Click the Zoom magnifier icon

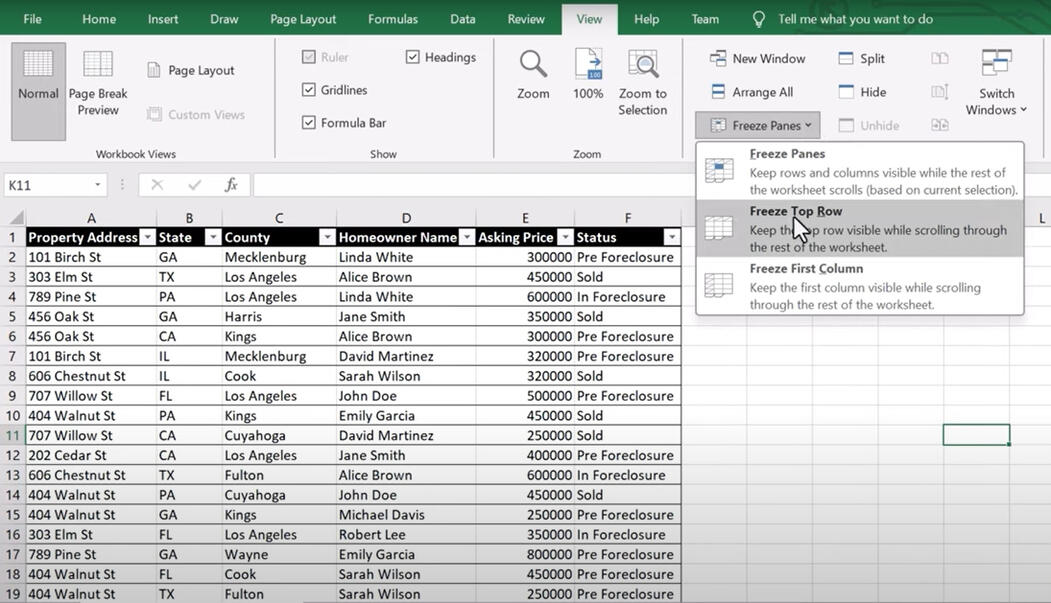(x=533, y=64)
